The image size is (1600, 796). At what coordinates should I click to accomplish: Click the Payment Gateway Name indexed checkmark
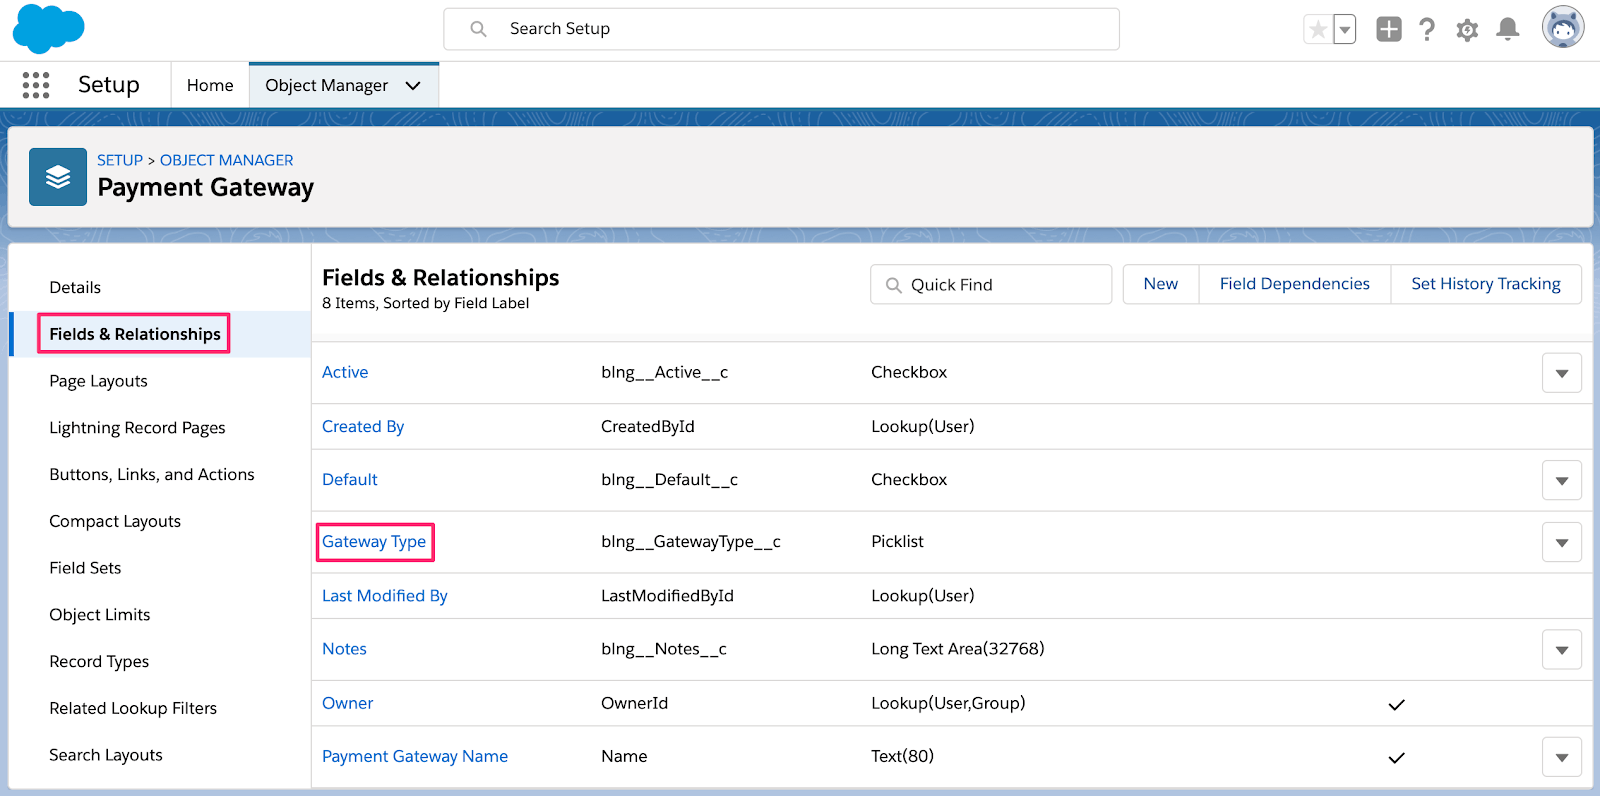[1397, 758]
